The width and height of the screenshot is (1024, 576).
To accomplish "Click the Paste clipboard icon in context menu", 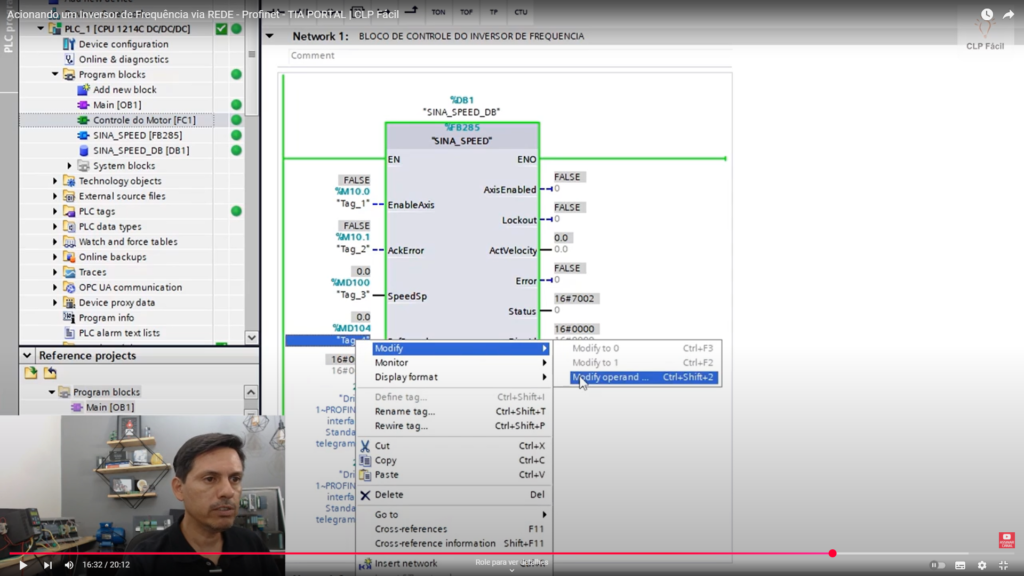I will click(365, 475).
